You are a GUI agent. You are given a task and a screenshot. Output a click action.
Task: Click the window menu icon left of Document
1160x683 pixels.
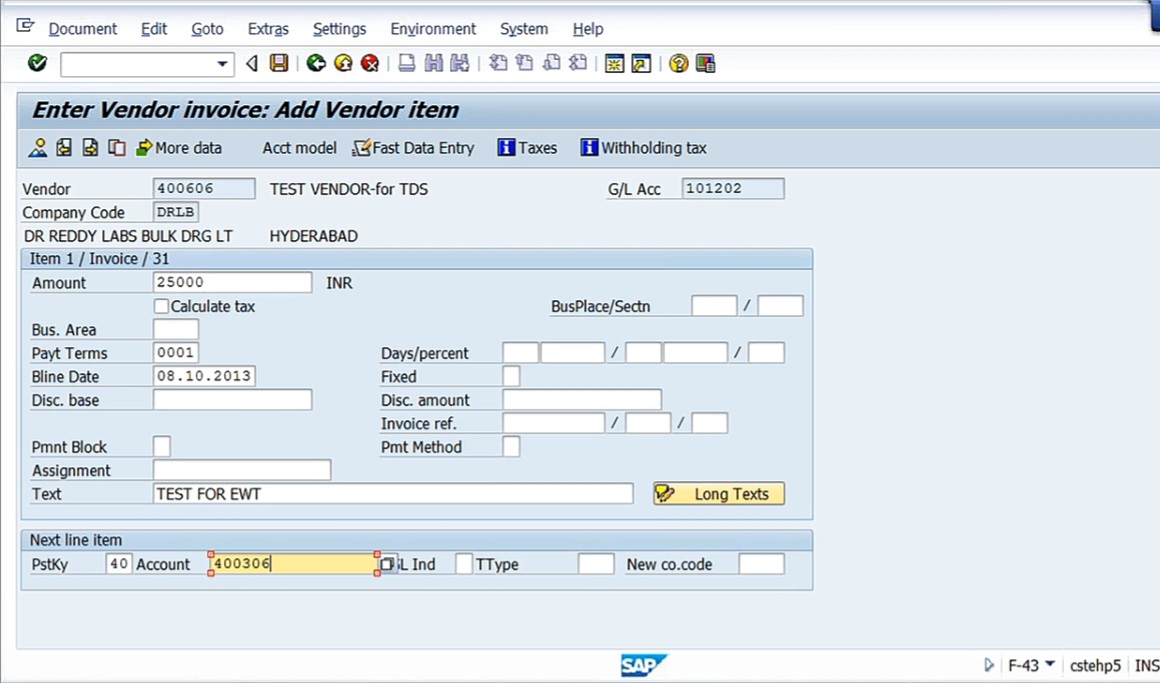coord(25,27)
